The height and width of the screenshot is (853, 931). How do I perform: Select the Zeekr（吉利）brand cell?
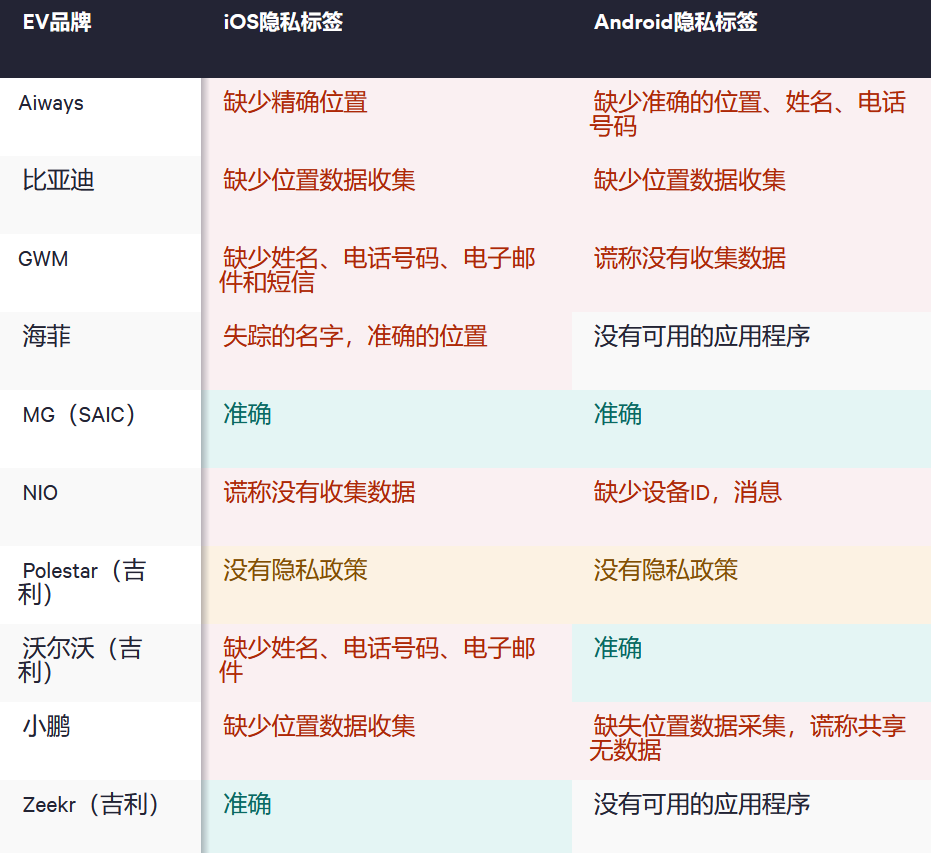pyautogui.click(x=91, y=805)
